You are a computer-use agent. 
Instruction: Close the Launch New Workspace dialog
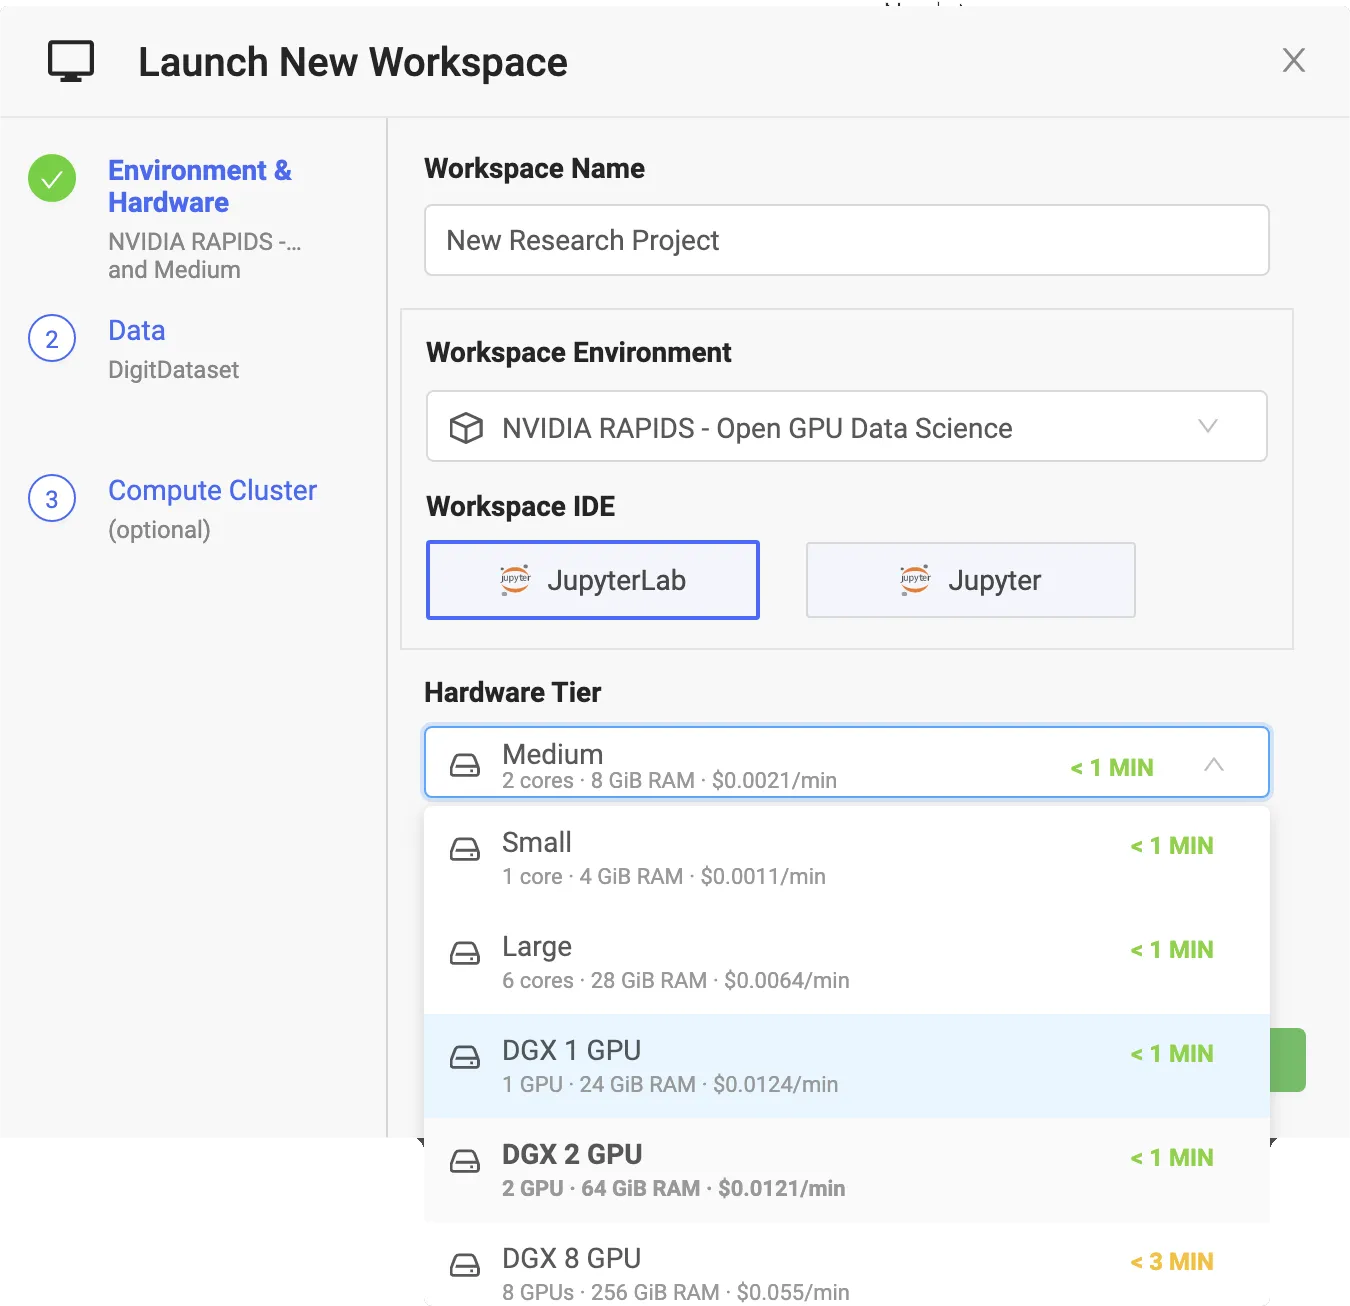(1294, 60)
